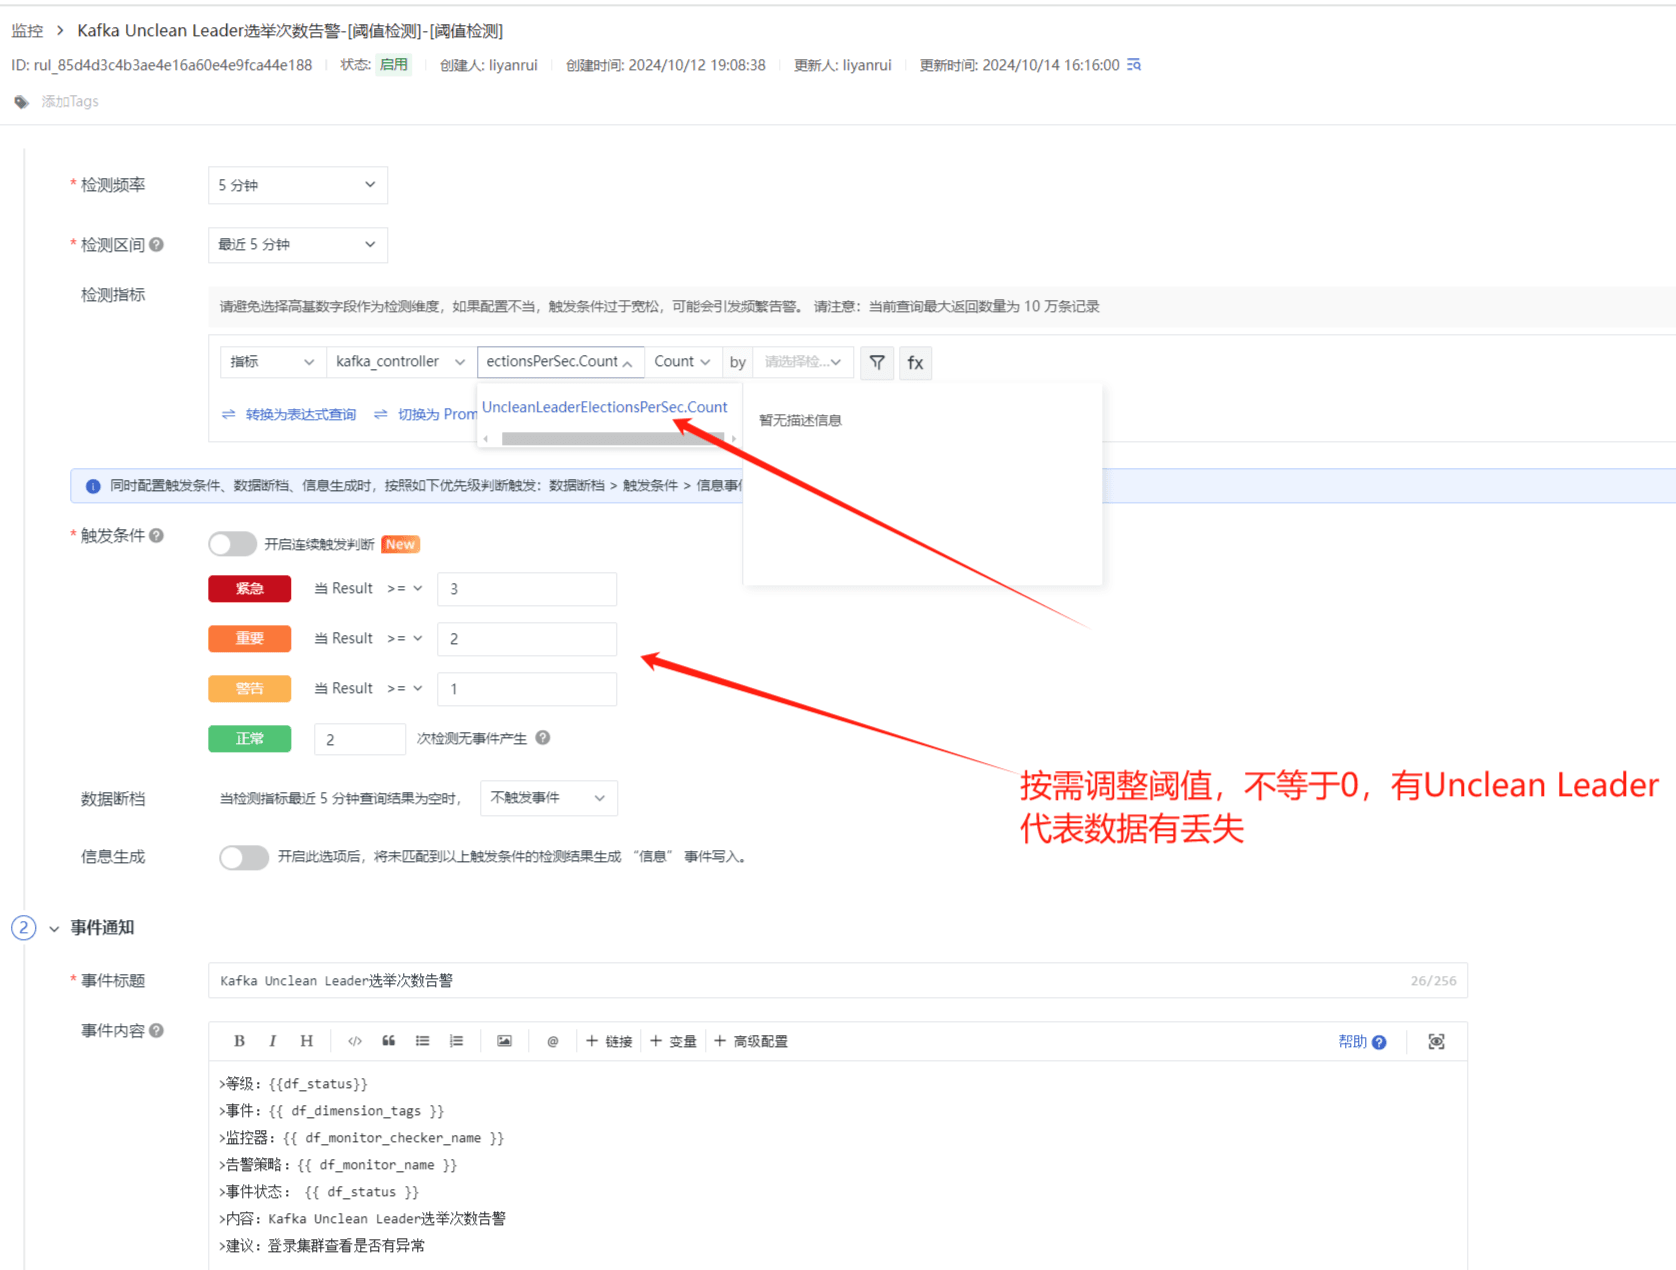This screenshot has width=1676, height=1270.
Task: Click 转换为表达式查询 link
Action: click(x=301, y=414)
